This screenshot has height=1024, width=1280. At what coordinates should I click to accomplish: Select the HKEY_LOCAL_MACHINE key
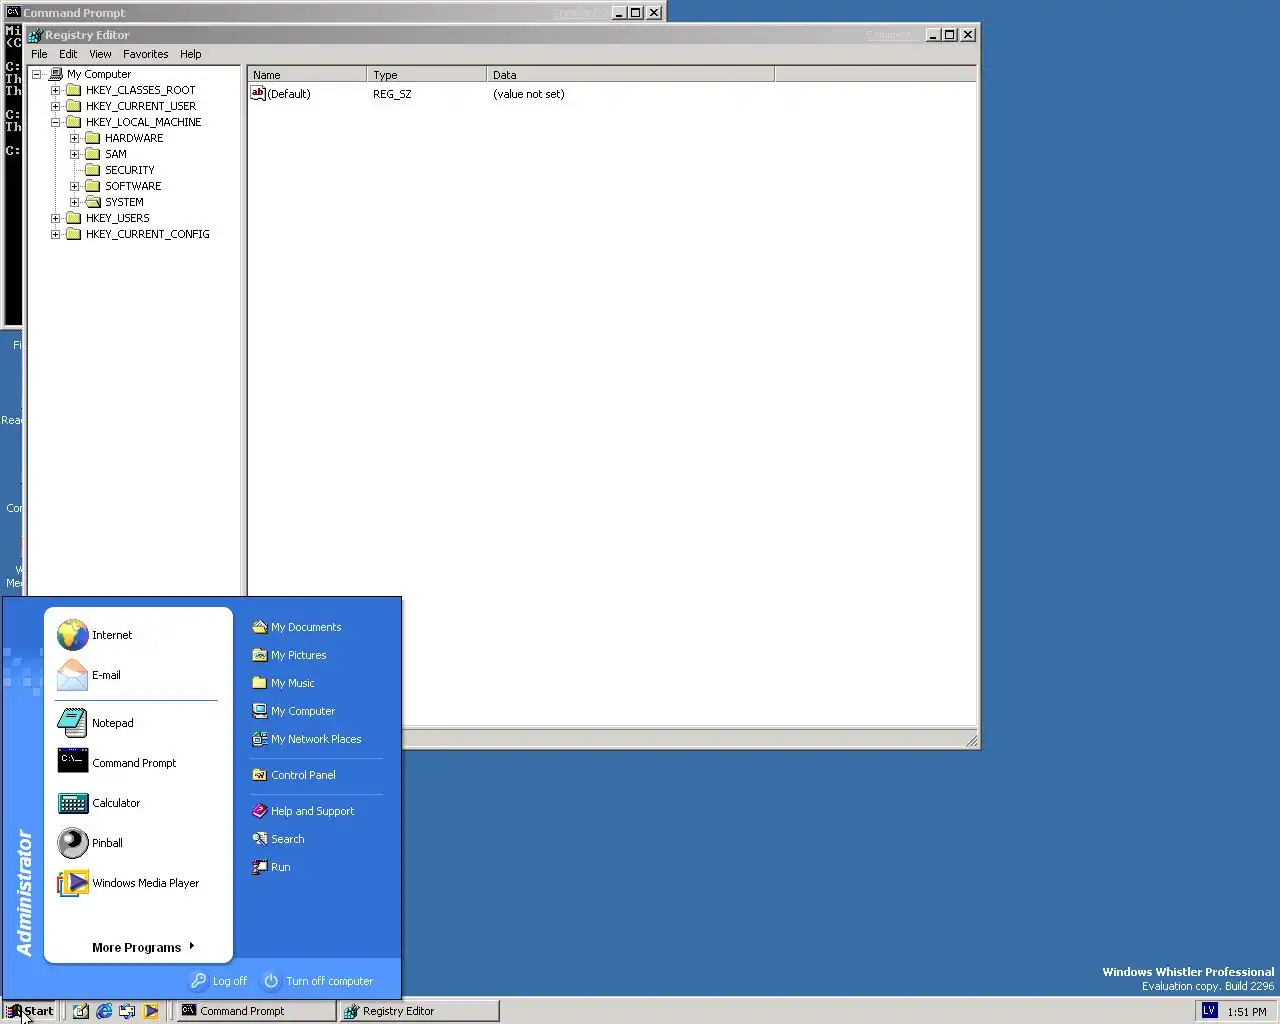click(143, 122)
